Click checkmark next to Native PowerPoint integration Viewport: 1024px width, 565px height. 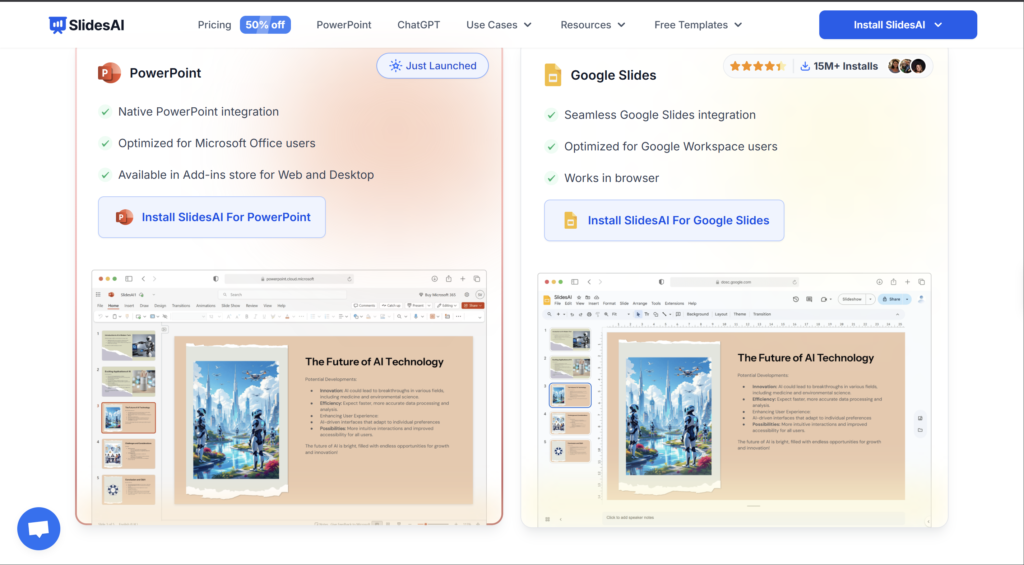[105, 112]
